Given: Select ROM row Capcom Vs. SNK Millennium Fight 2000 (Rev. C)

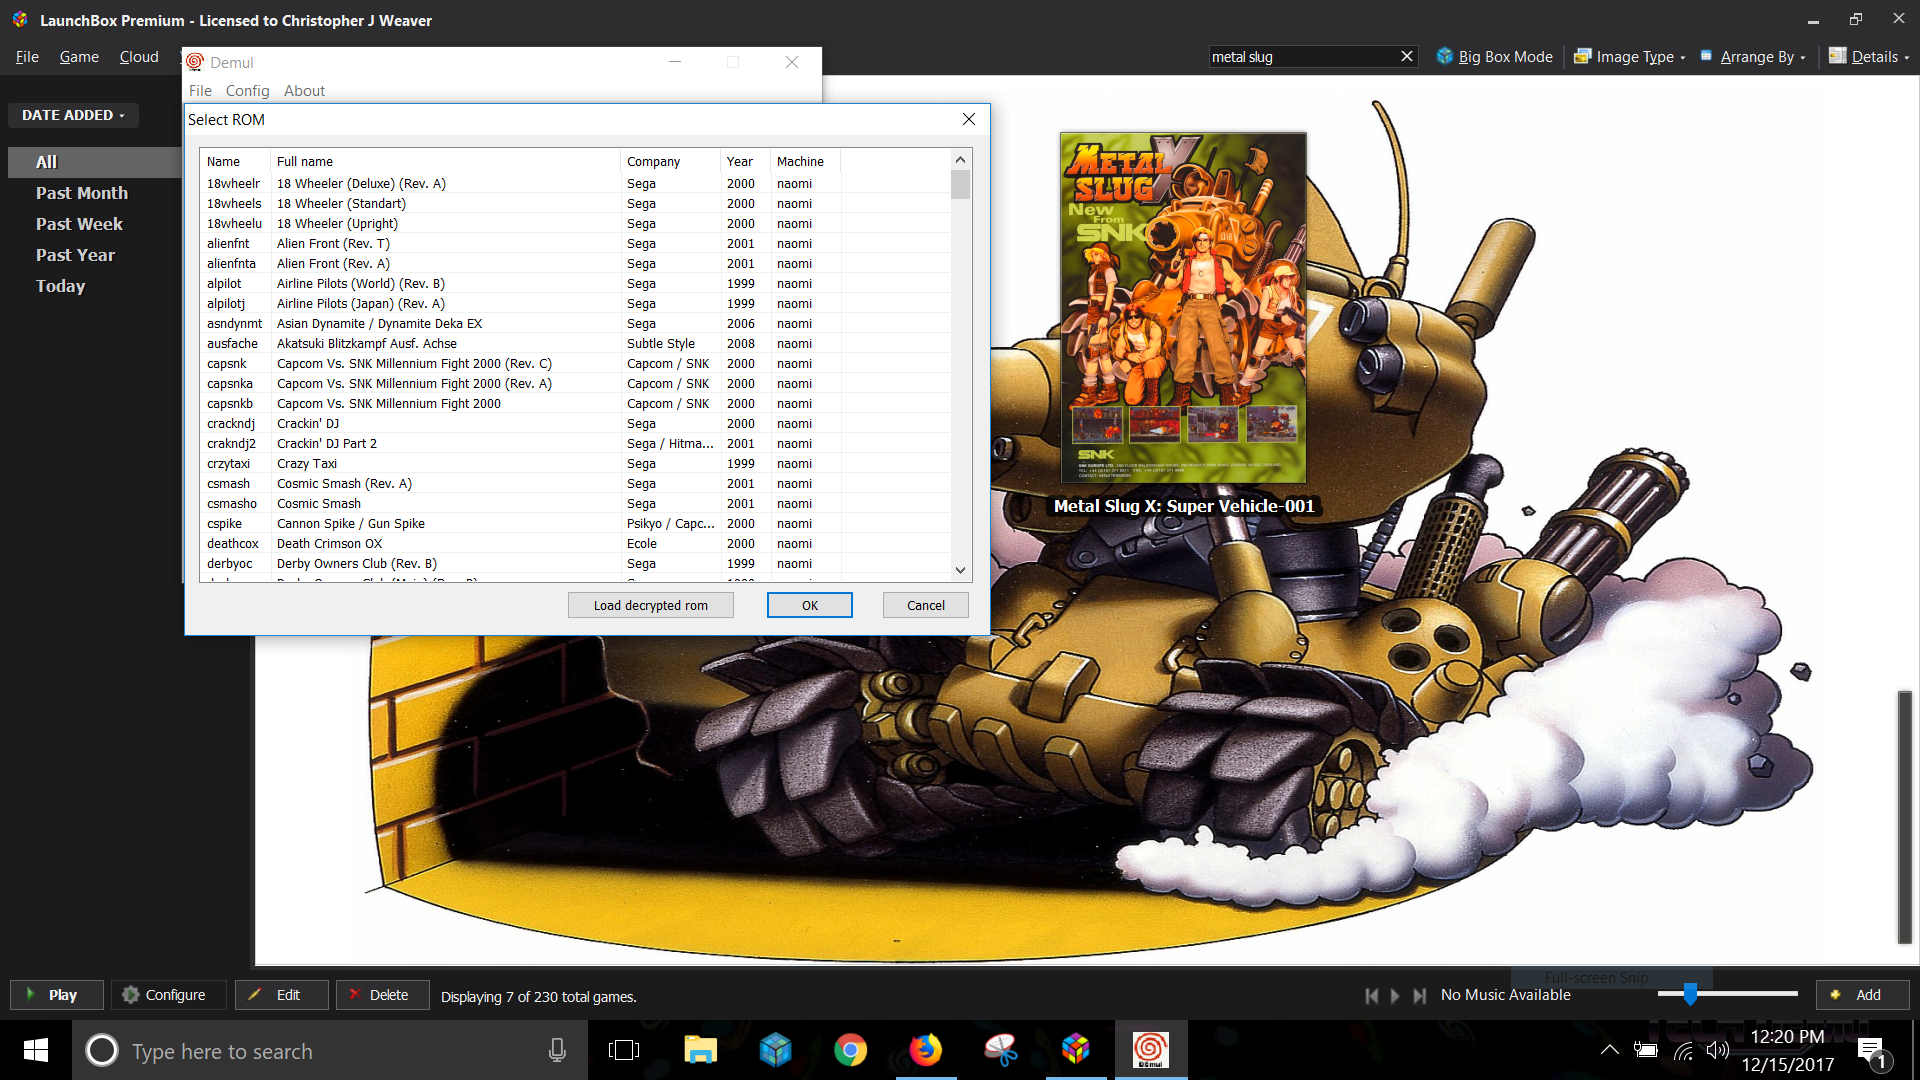Looking at the screenshot, I should tap(575, 363).
